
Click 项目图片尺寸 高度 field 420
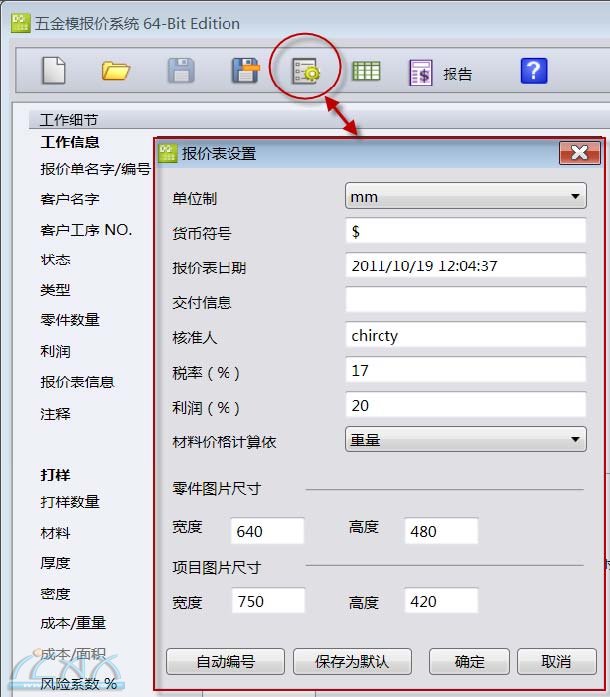tap(441, 601)
